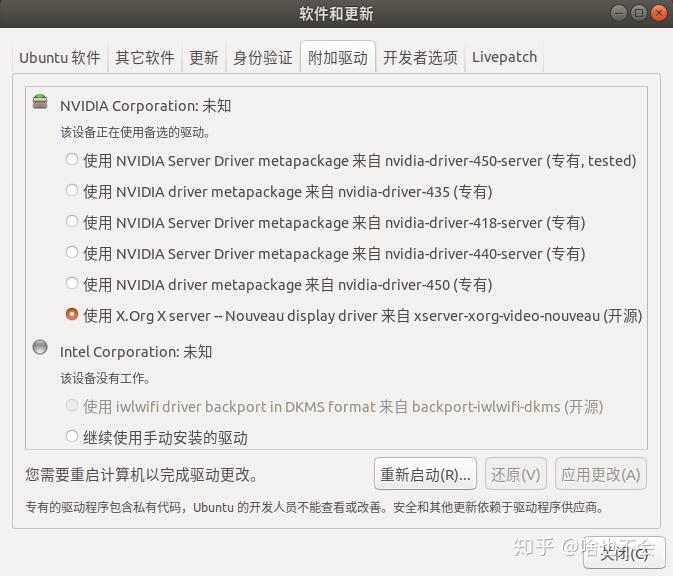Maximize the 软件和更新 window

[x=639, y=13]
